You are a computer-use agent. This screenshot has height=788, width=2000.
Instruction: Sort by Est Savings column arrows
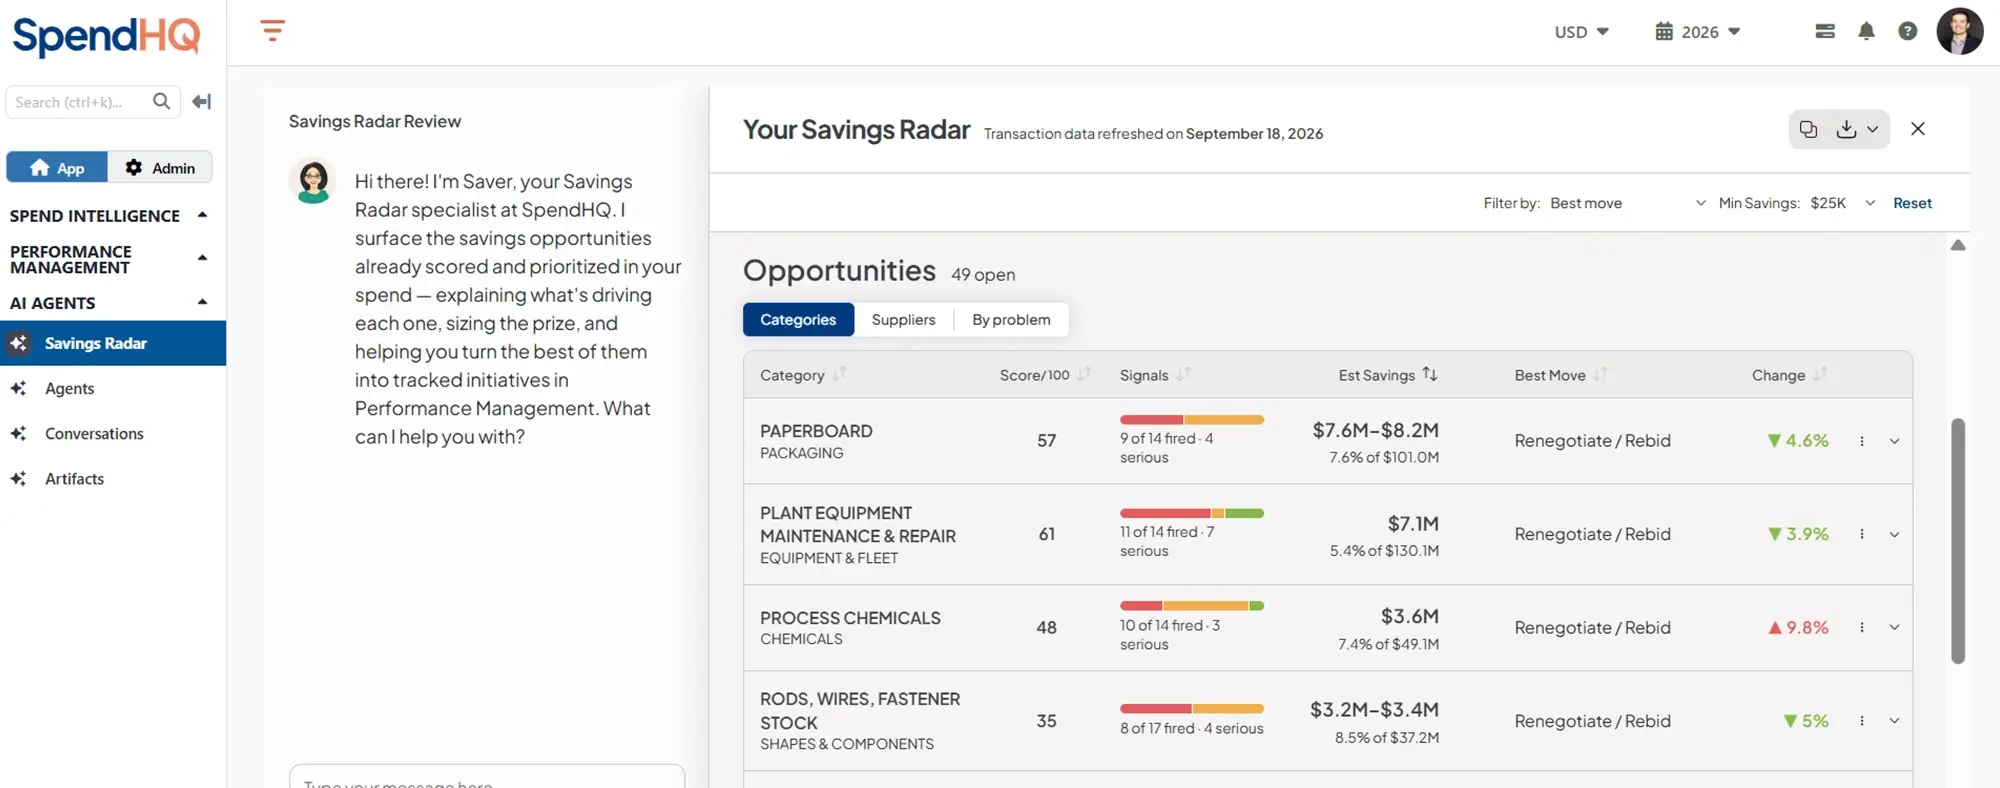(1430, 374)
